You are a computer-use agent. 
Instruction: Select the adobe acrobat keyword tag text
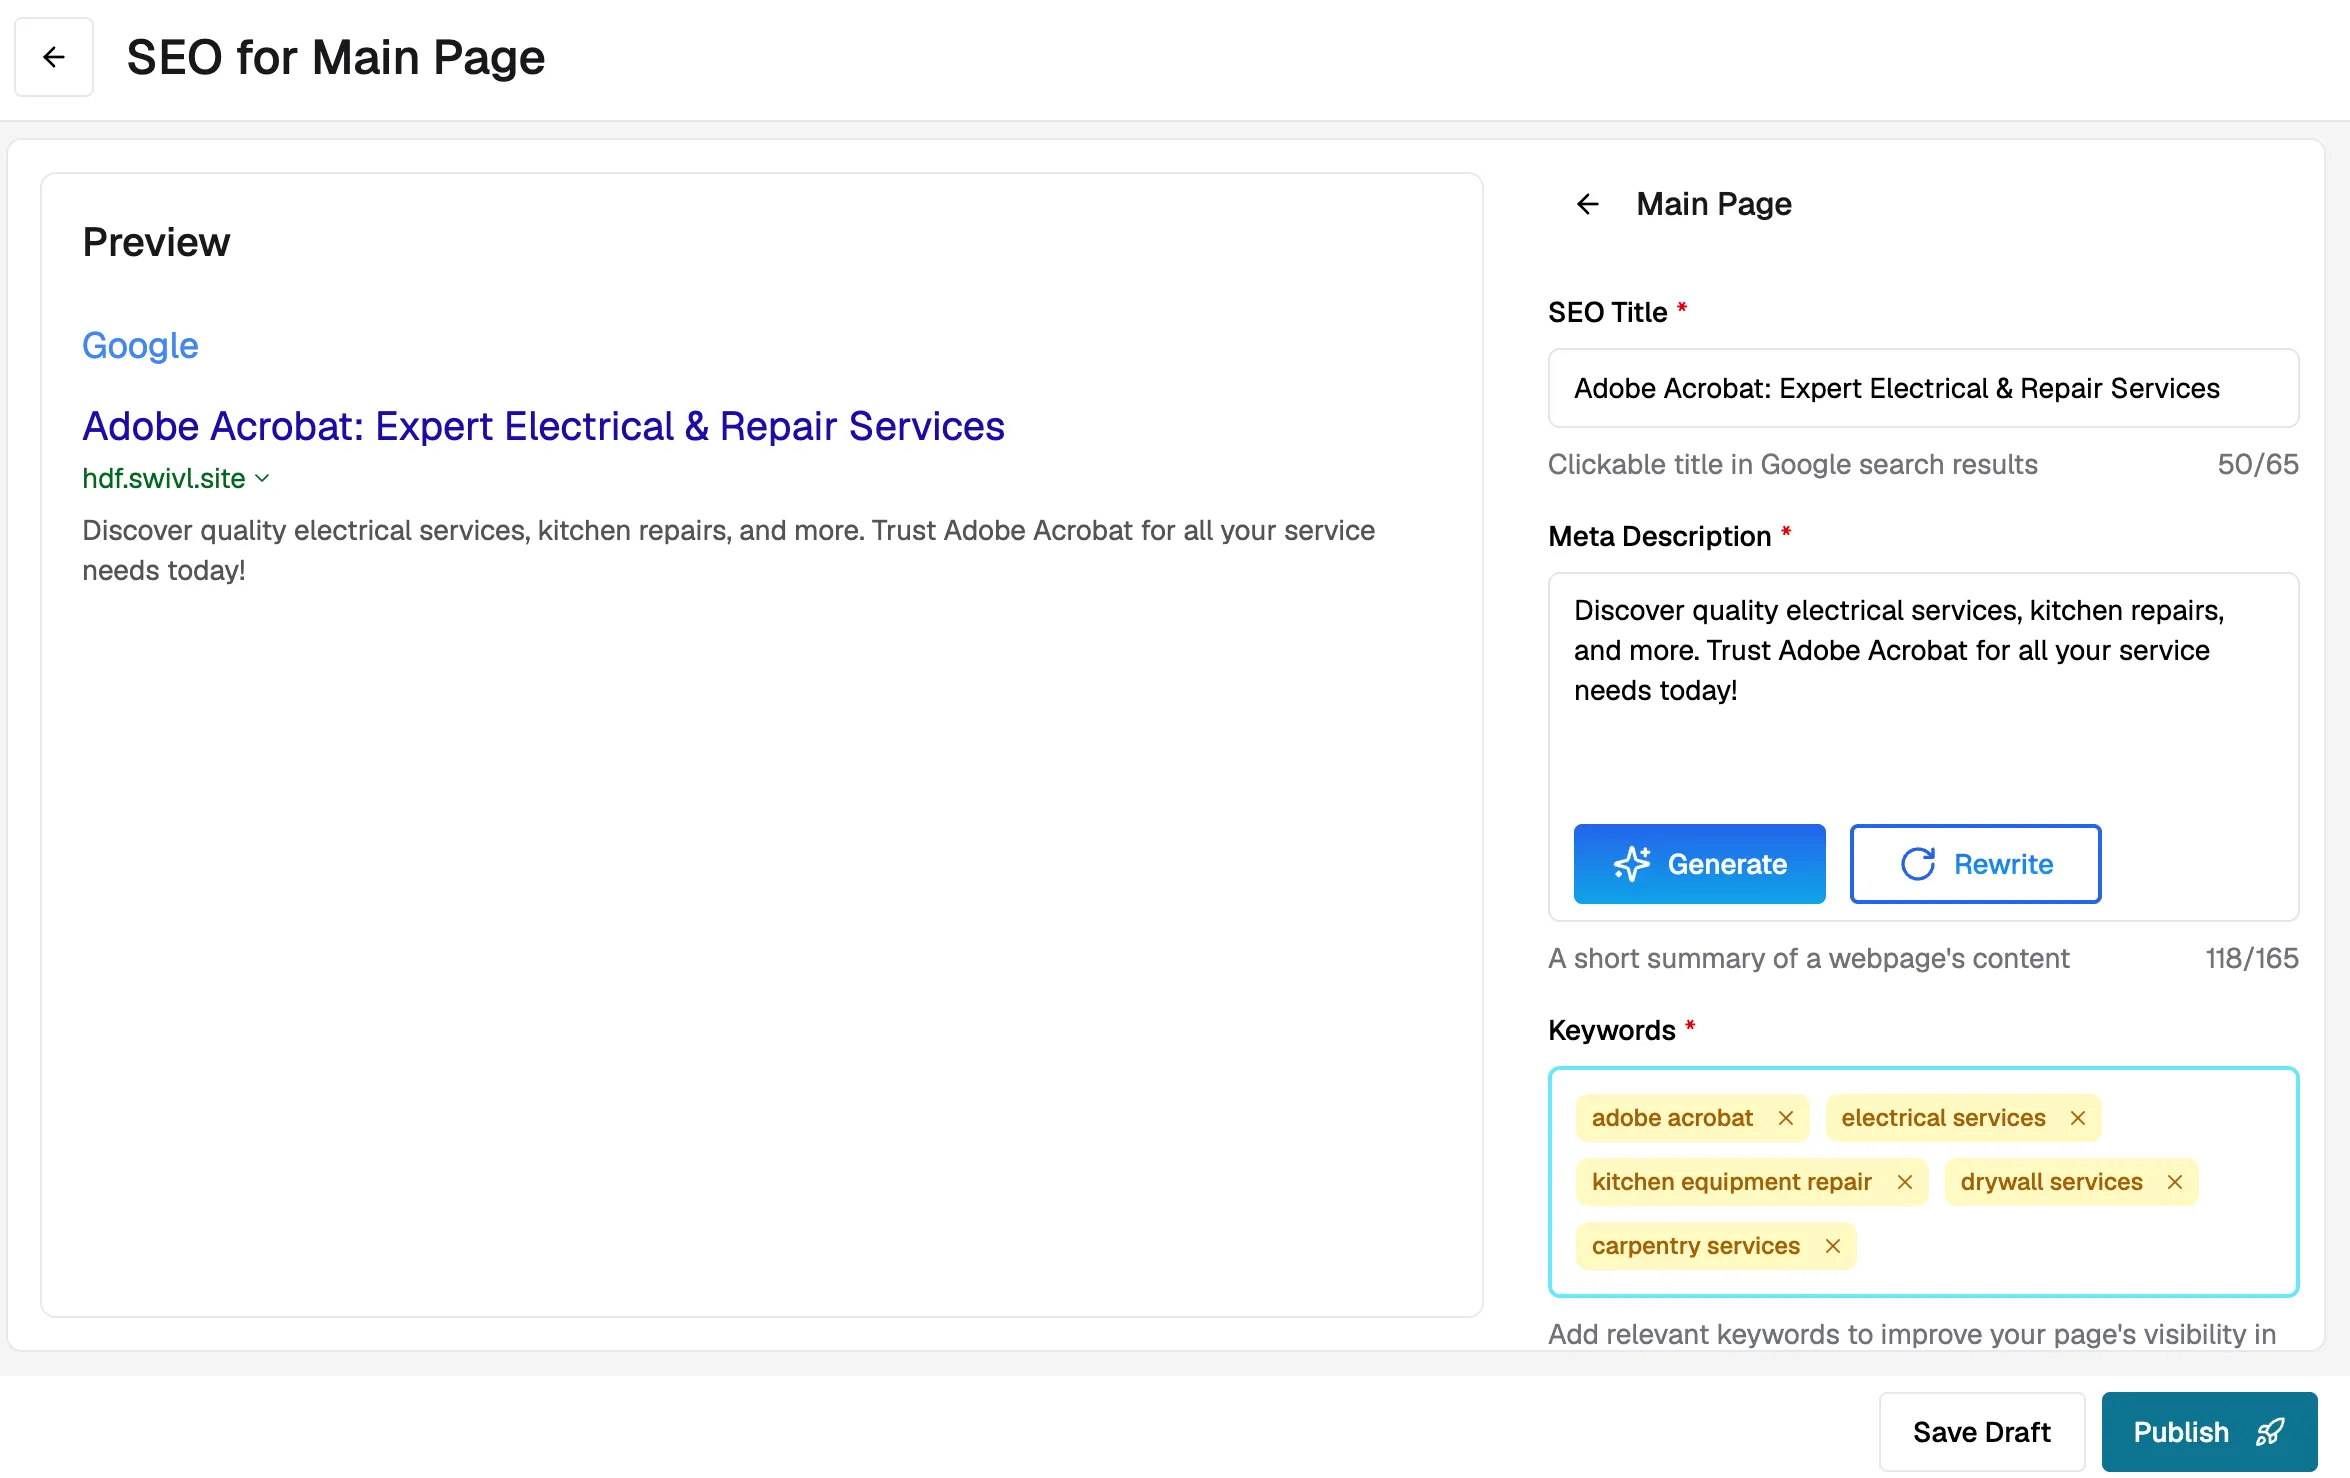[x=1672, y=1118]
